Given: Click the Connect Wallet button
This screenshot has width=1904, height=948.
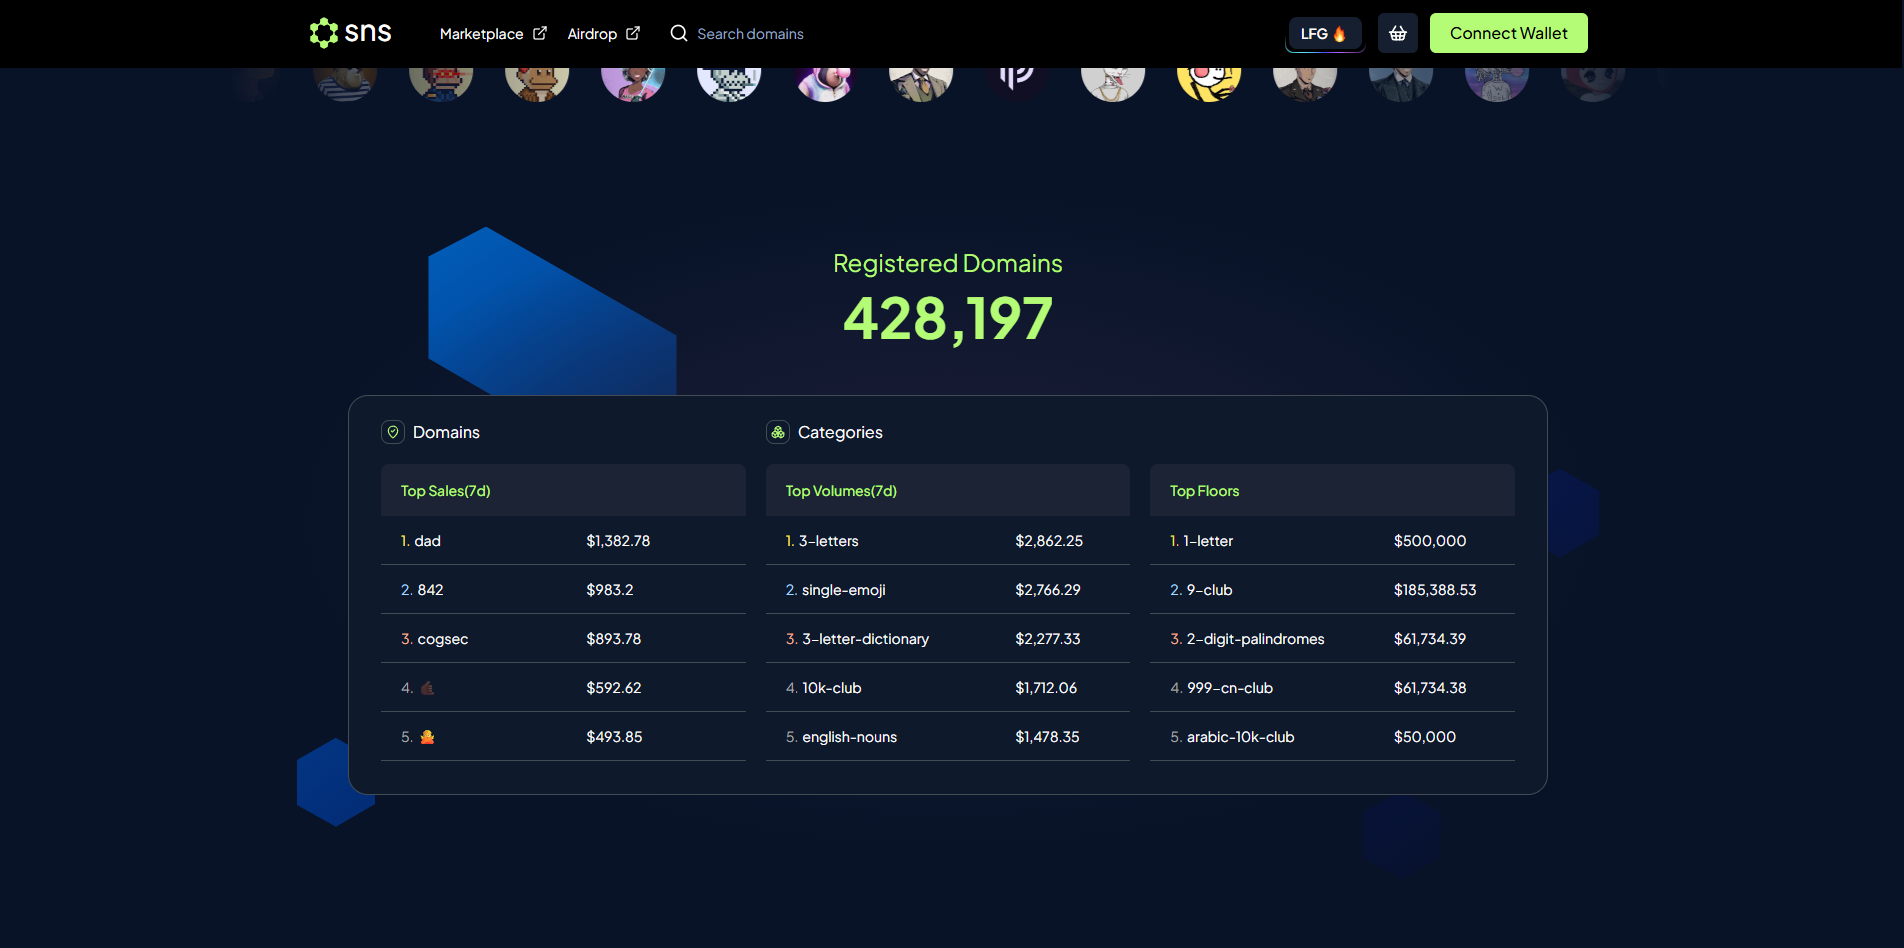Looking at the screenshot, I should (1508, 32).
